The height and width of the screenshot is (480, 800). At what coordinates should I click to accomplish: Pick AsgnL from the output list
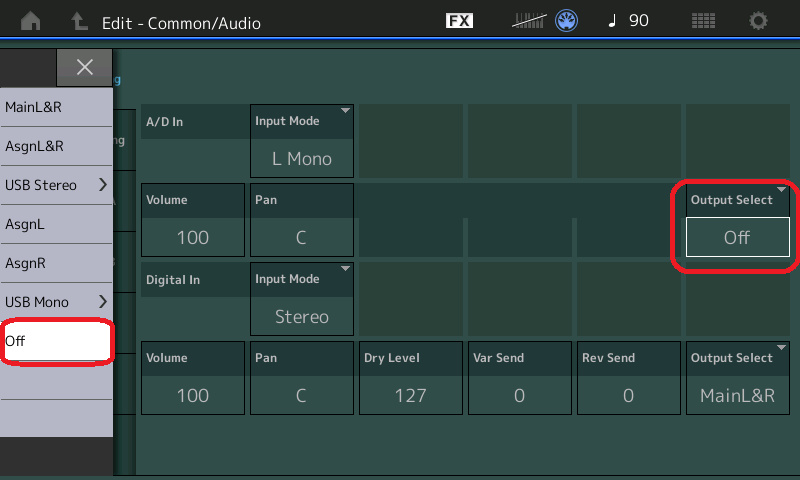pyautogui.click(x=56, y=224)
